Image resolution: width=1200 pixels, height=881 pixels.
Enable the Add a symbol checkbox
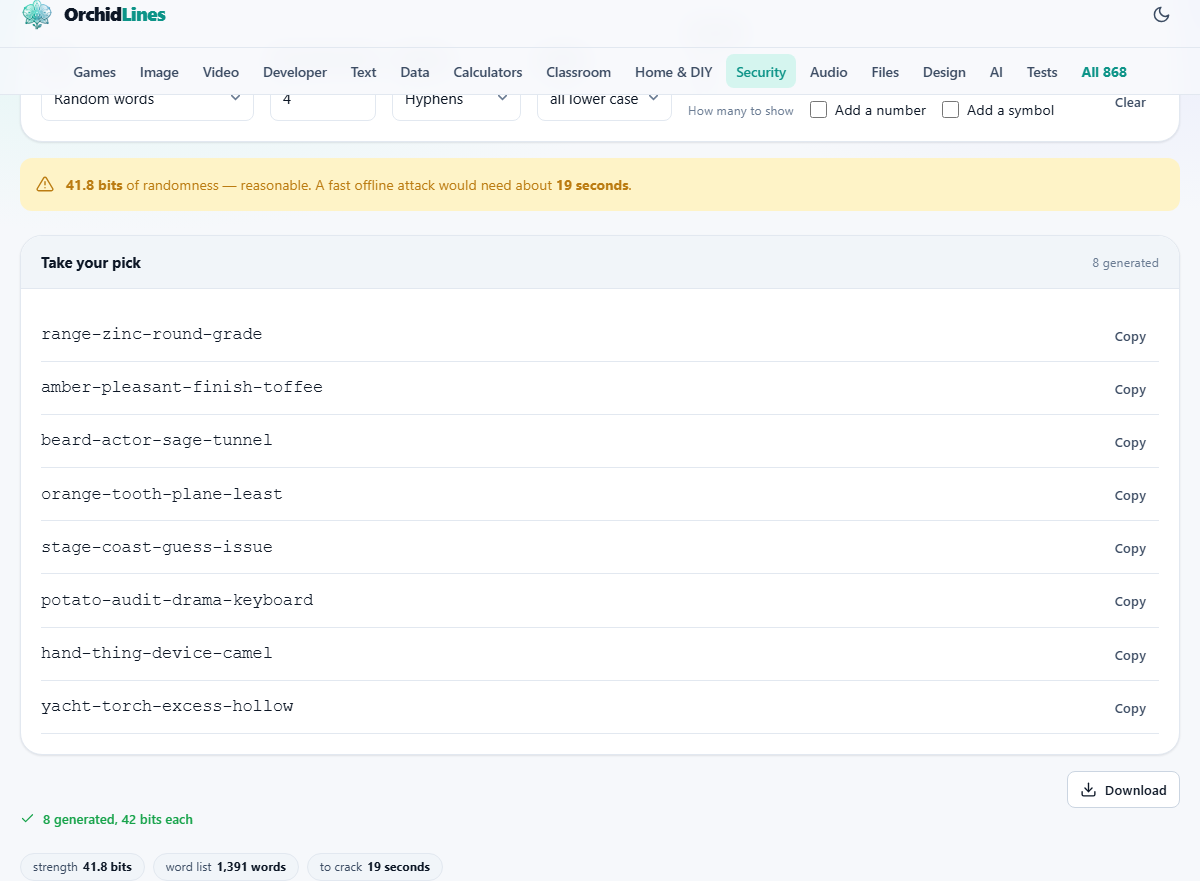(x=950, y=110)
